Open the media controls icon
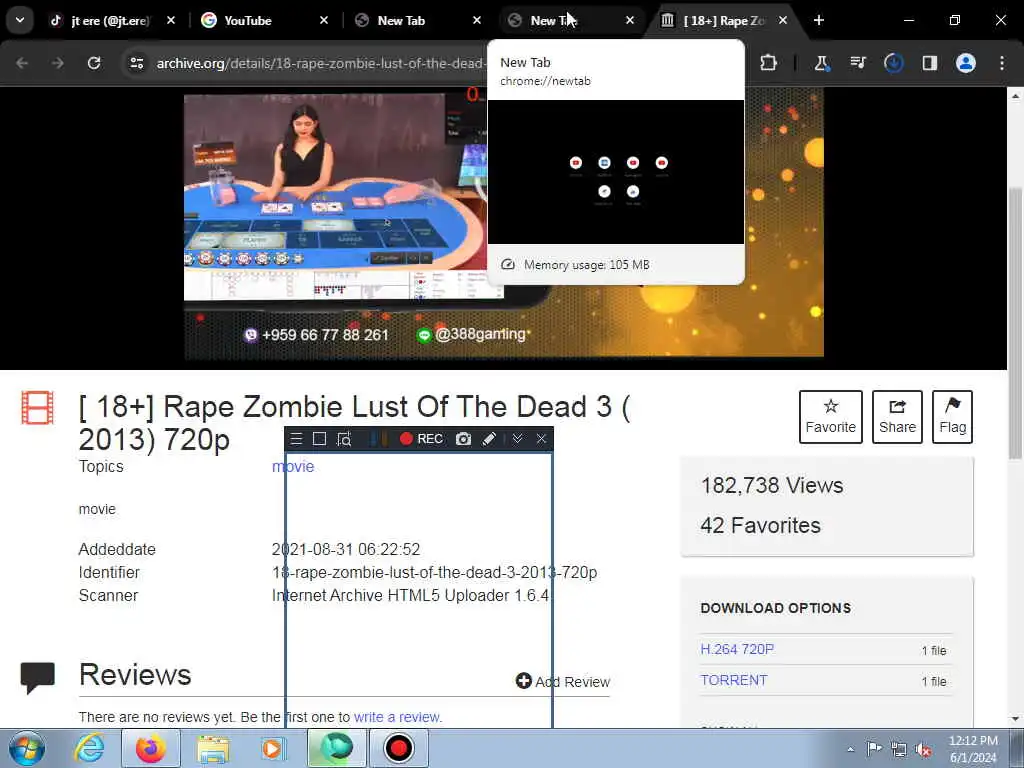 coord(858,63)
